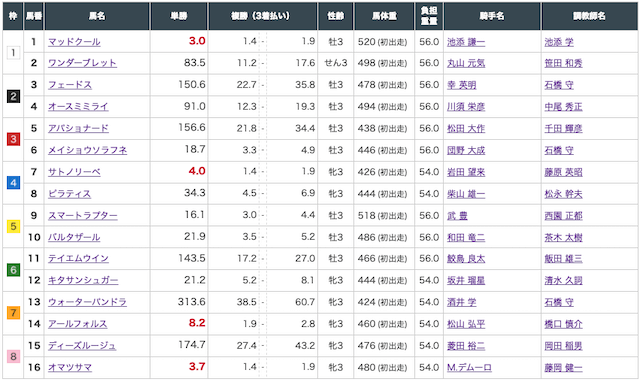Select the blue frame 4 badge
This screenshot has height=382, width=640.
coord(13,183)
